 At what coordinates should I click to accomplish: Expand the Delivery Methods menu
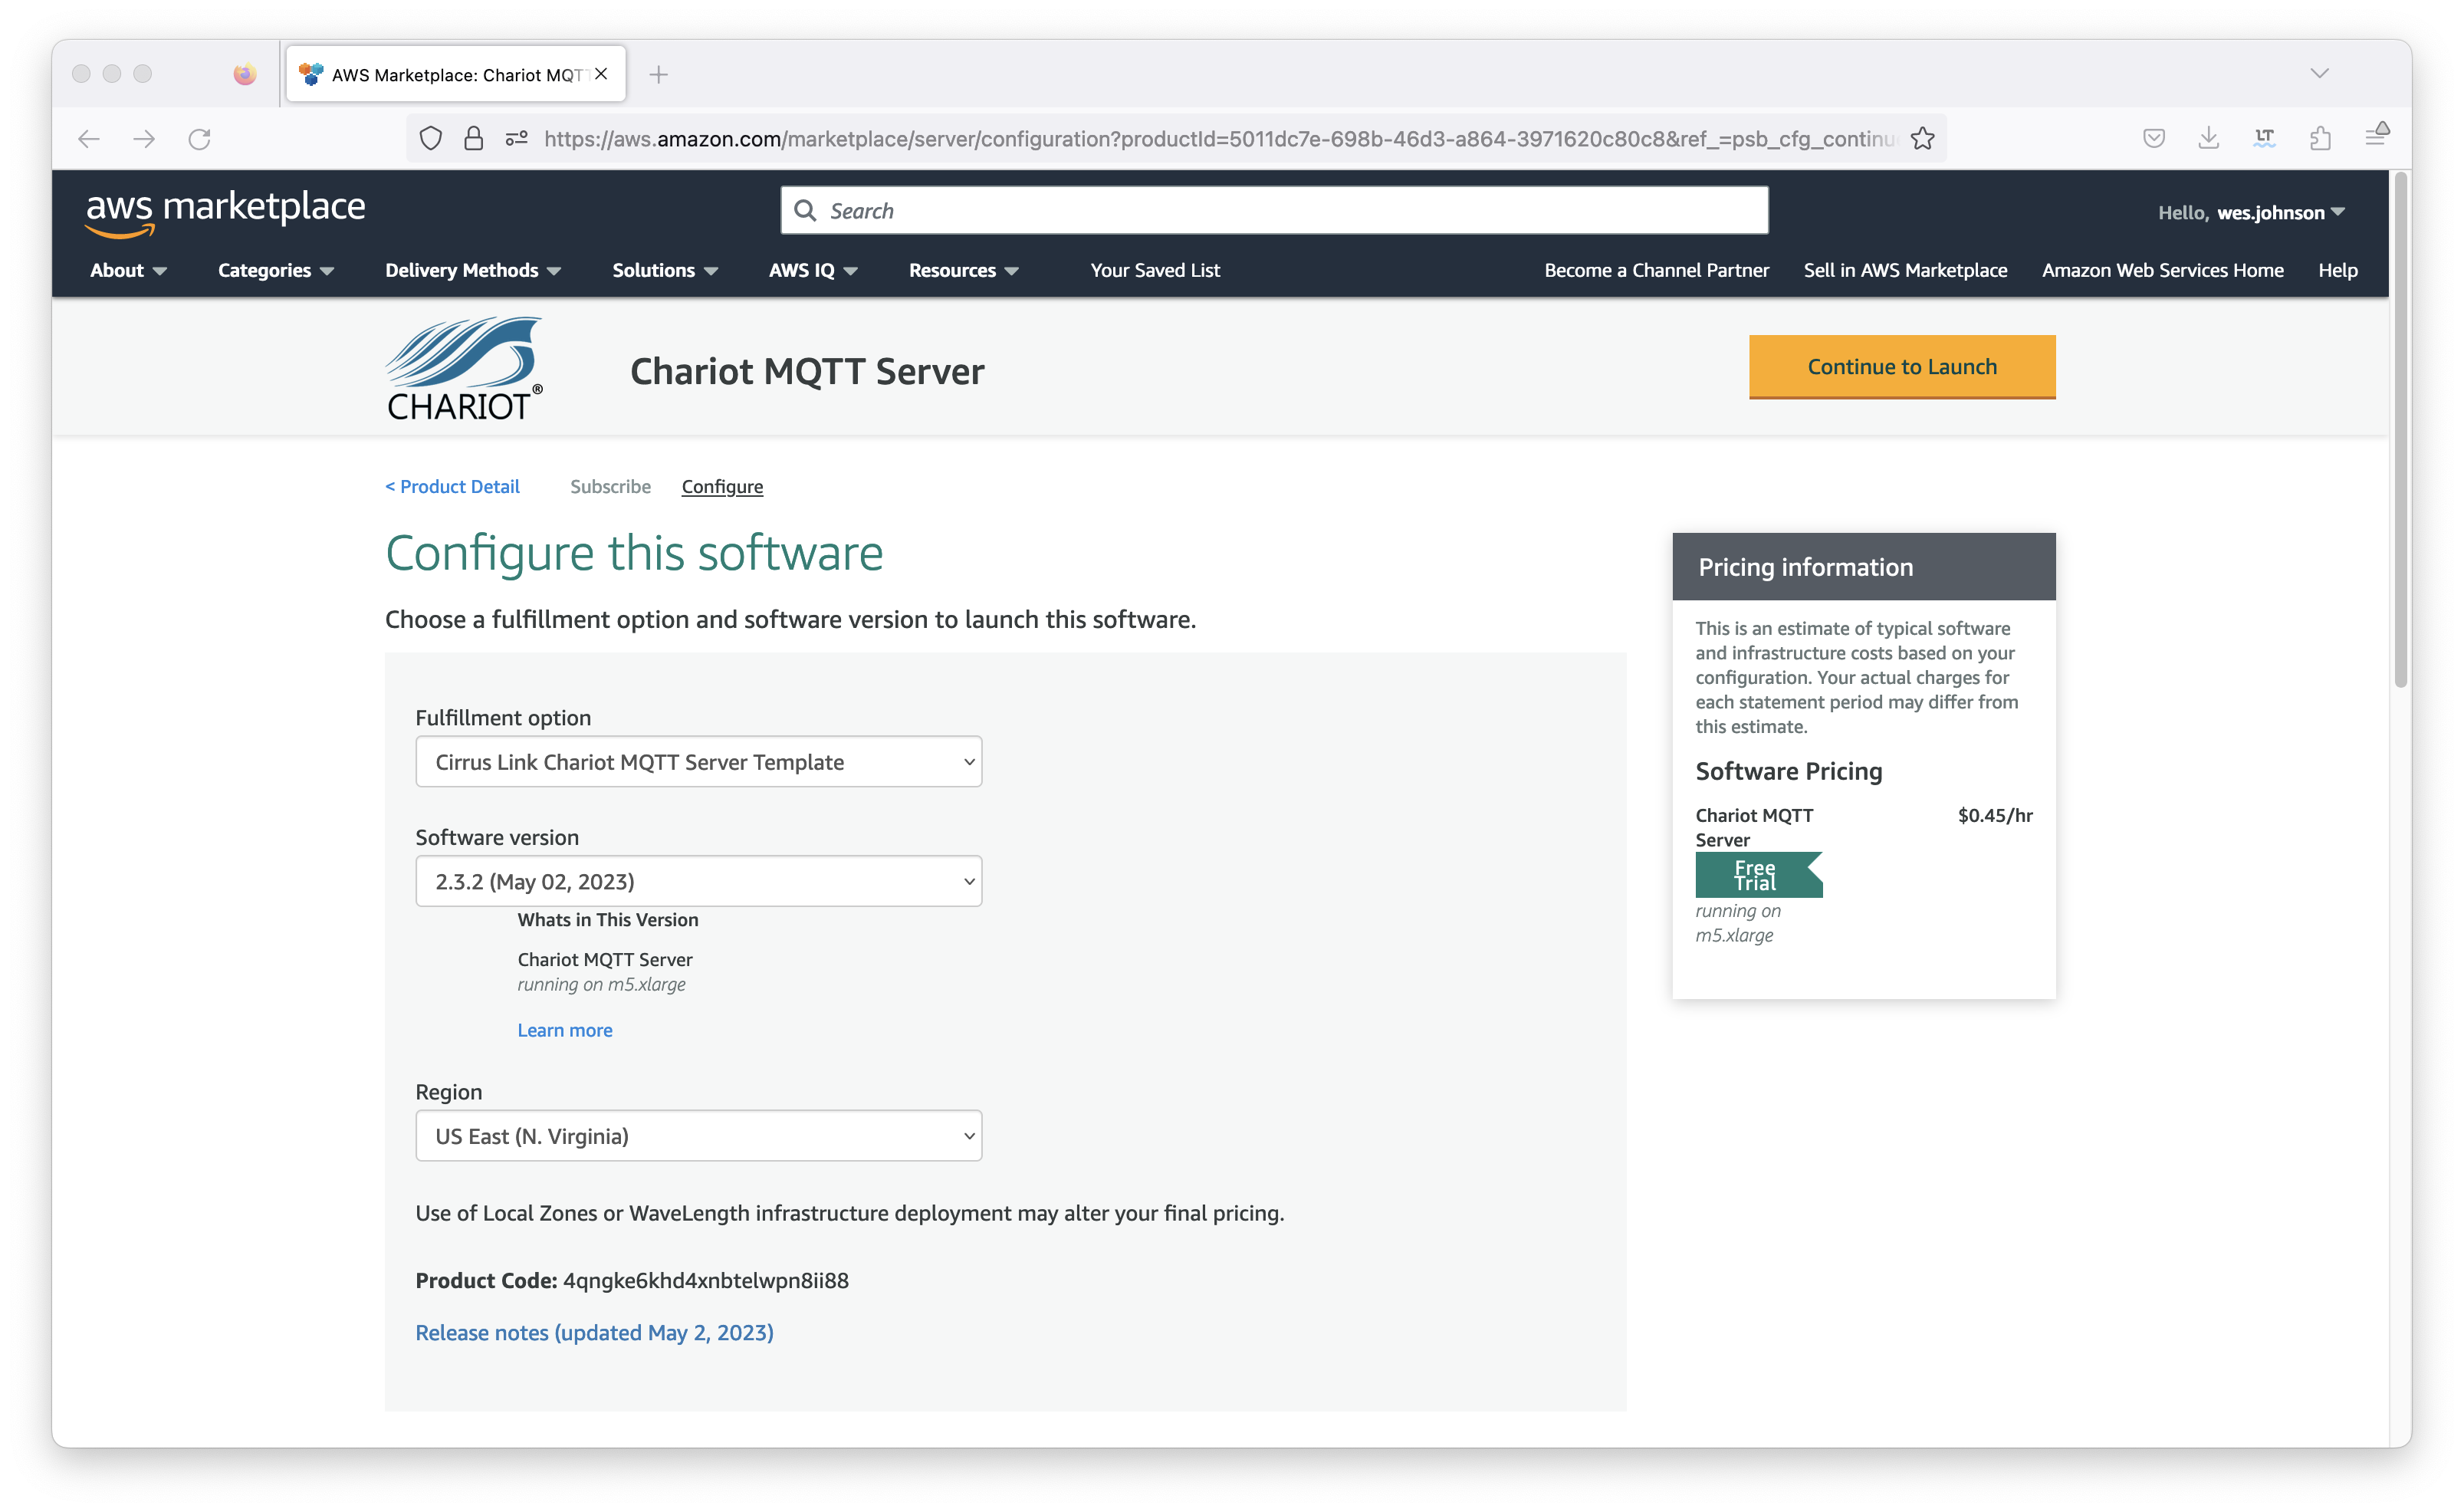[473, 270]
